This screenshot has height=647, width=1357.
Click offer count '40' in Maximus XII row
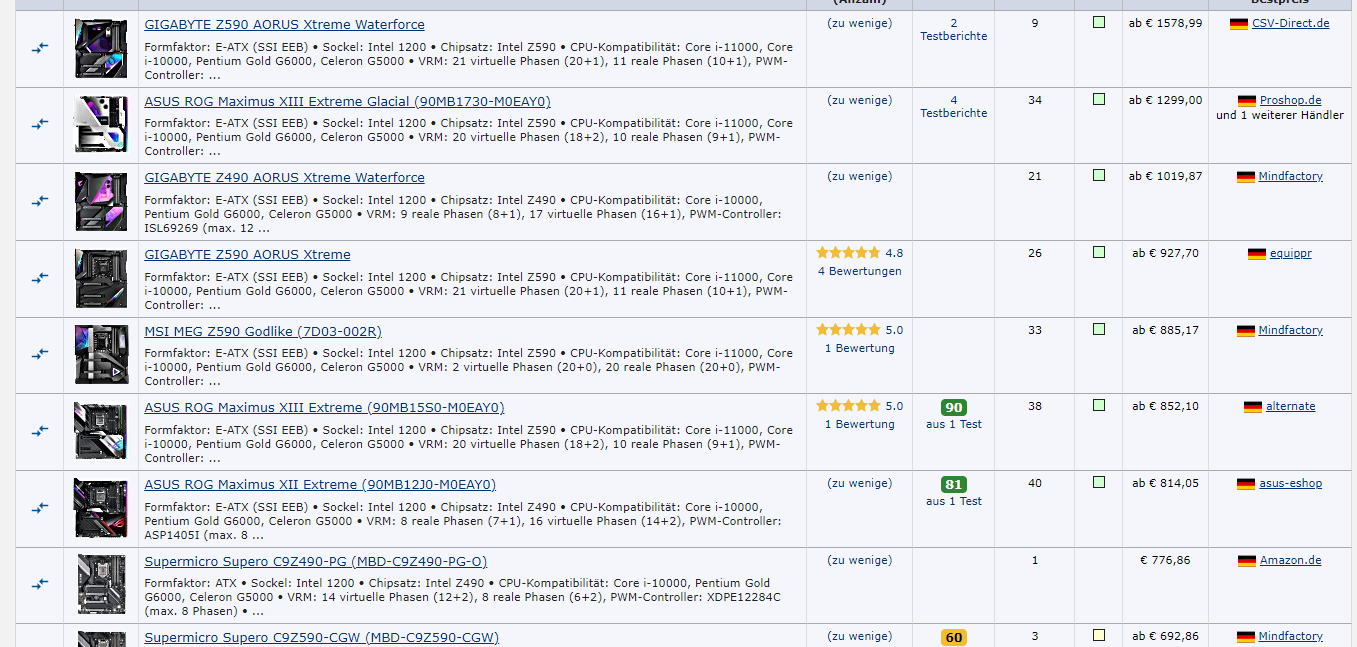coord(1035,483)
